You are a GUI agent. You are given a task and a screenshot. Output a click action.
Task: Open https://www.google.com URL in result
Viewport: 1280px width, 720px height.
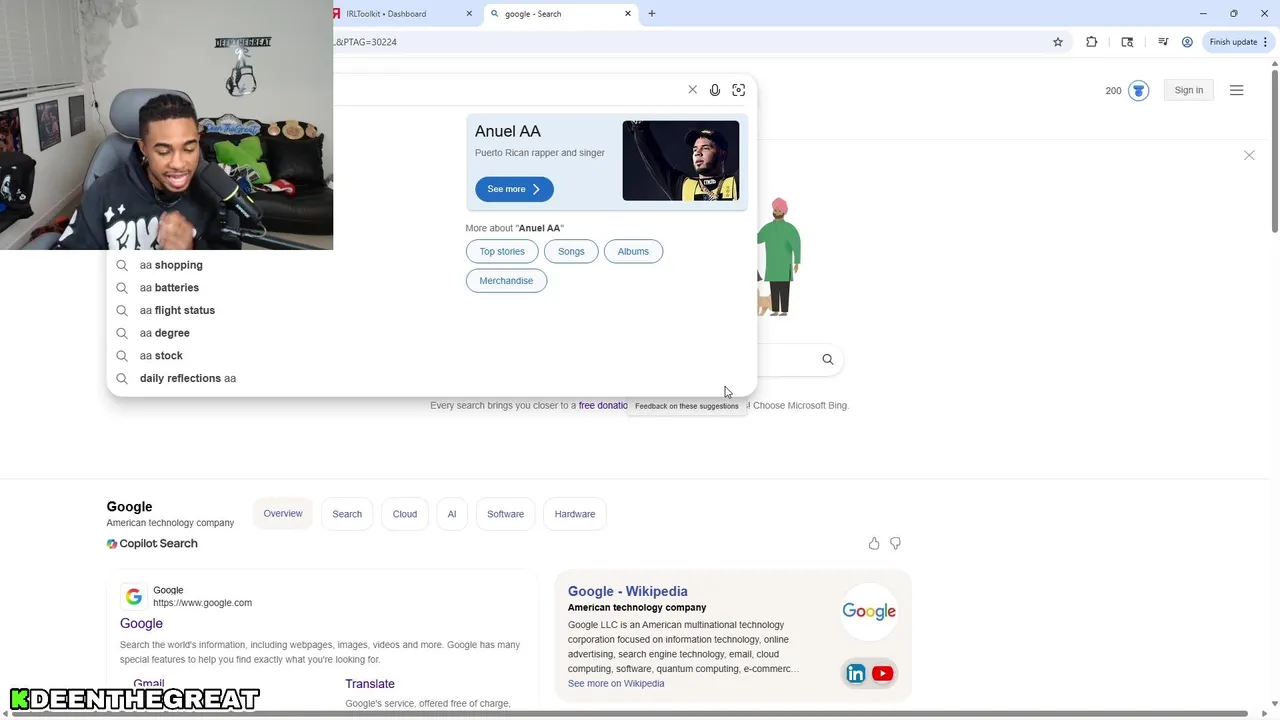pyautogui.click(x=202, y=603)
